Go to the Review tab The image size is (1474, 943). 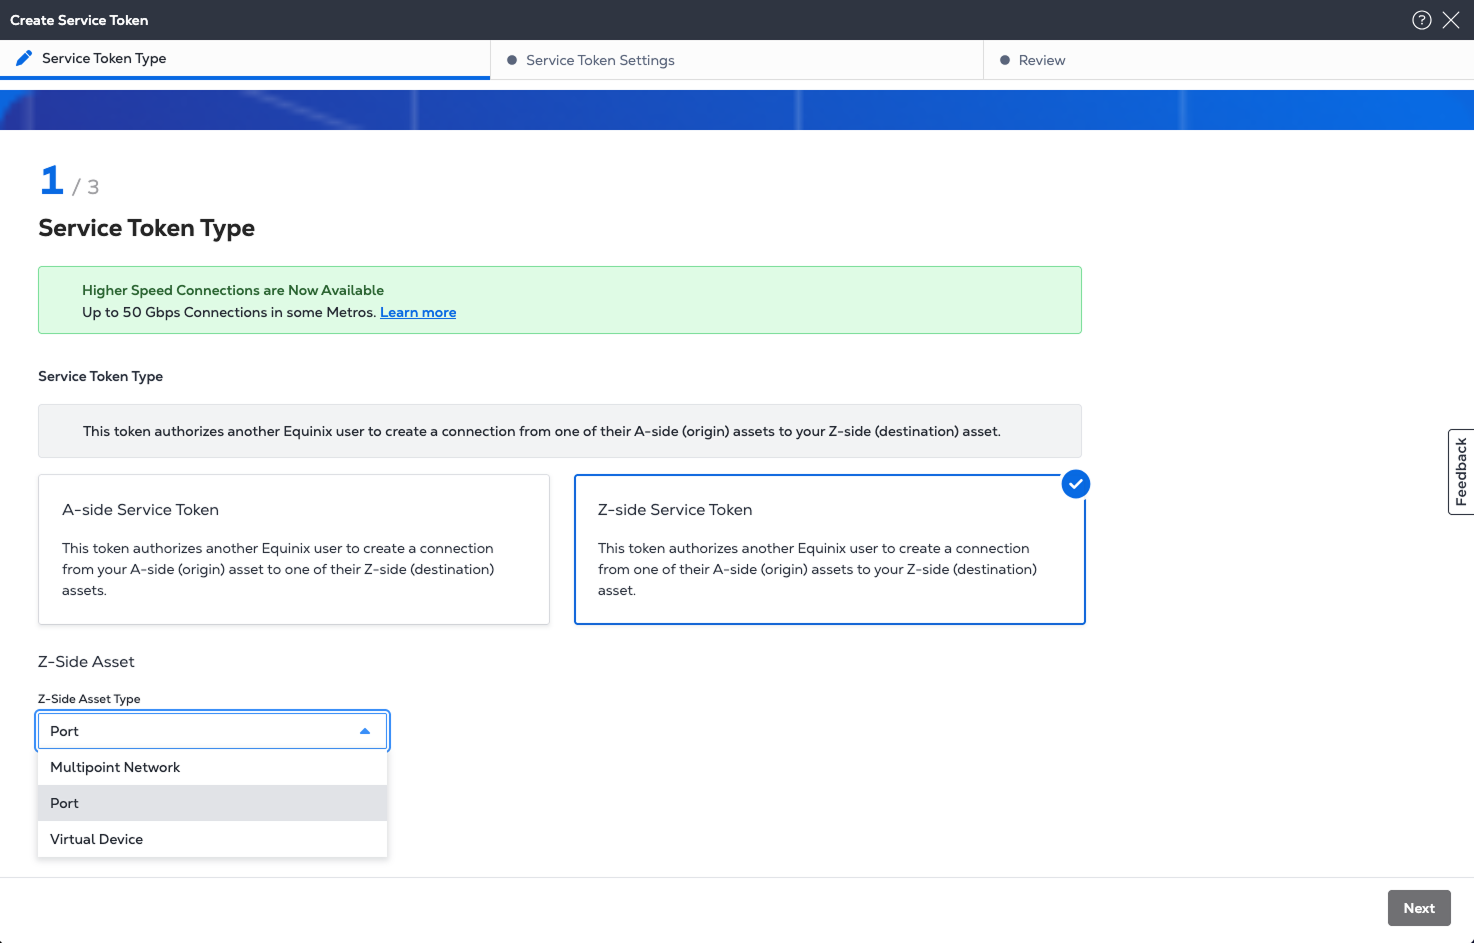(1041, 60)
